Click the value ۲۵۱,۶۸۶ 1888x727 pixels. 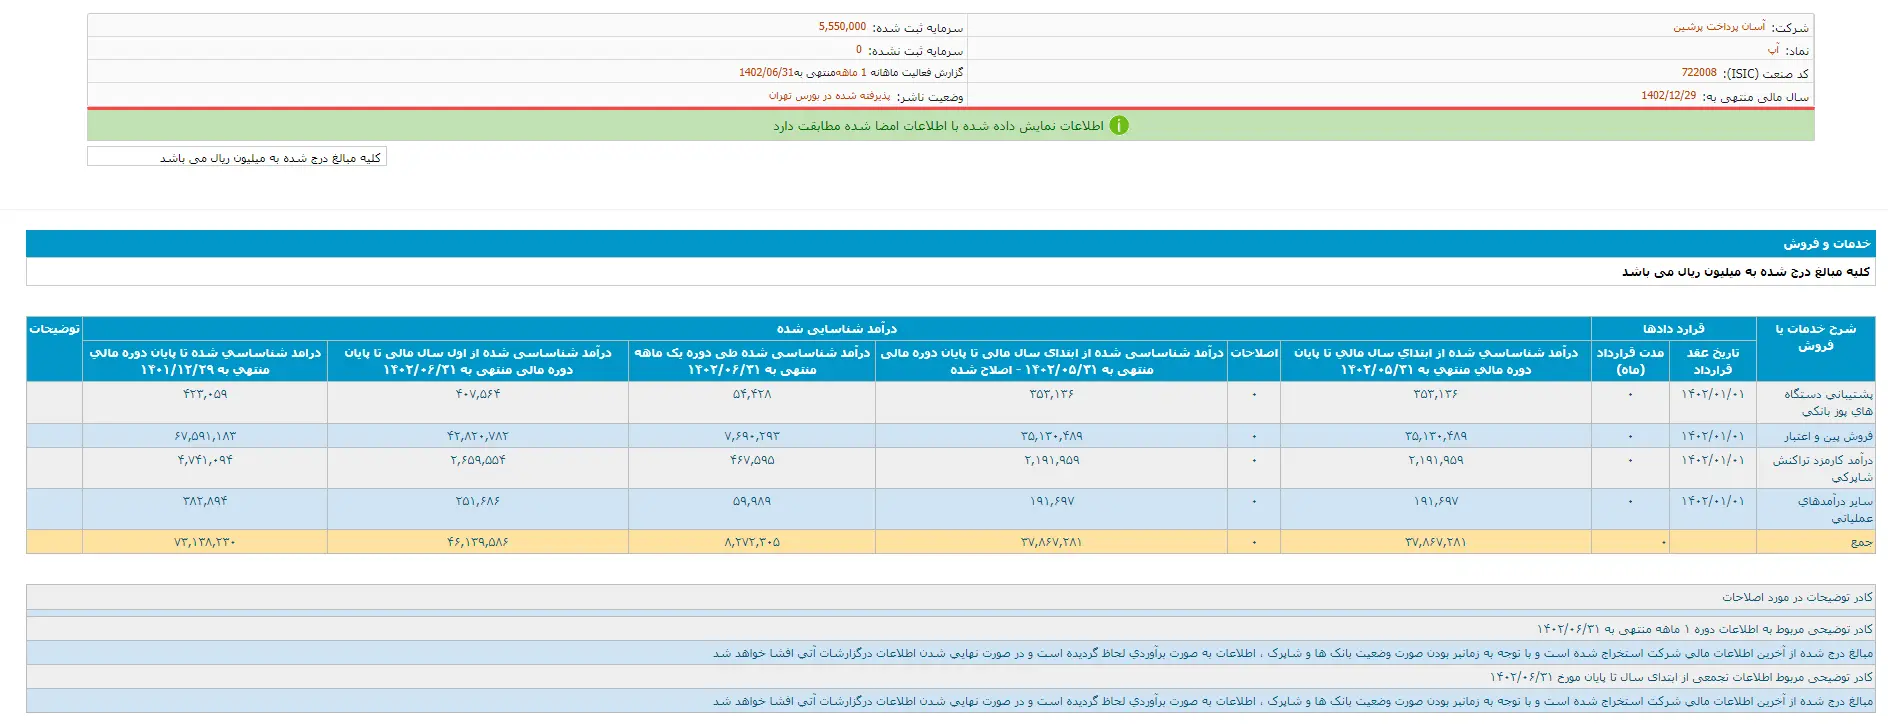478,501
